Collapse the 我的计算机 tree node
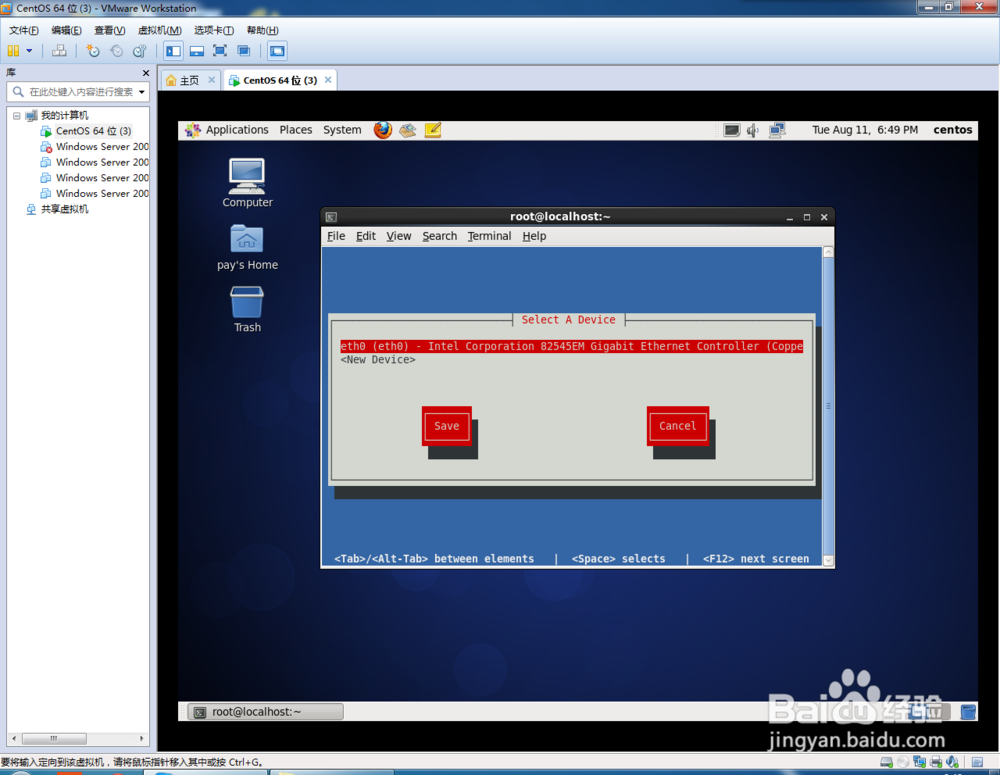The width and height of the screenshot is (1000, 775). (17, 115)
